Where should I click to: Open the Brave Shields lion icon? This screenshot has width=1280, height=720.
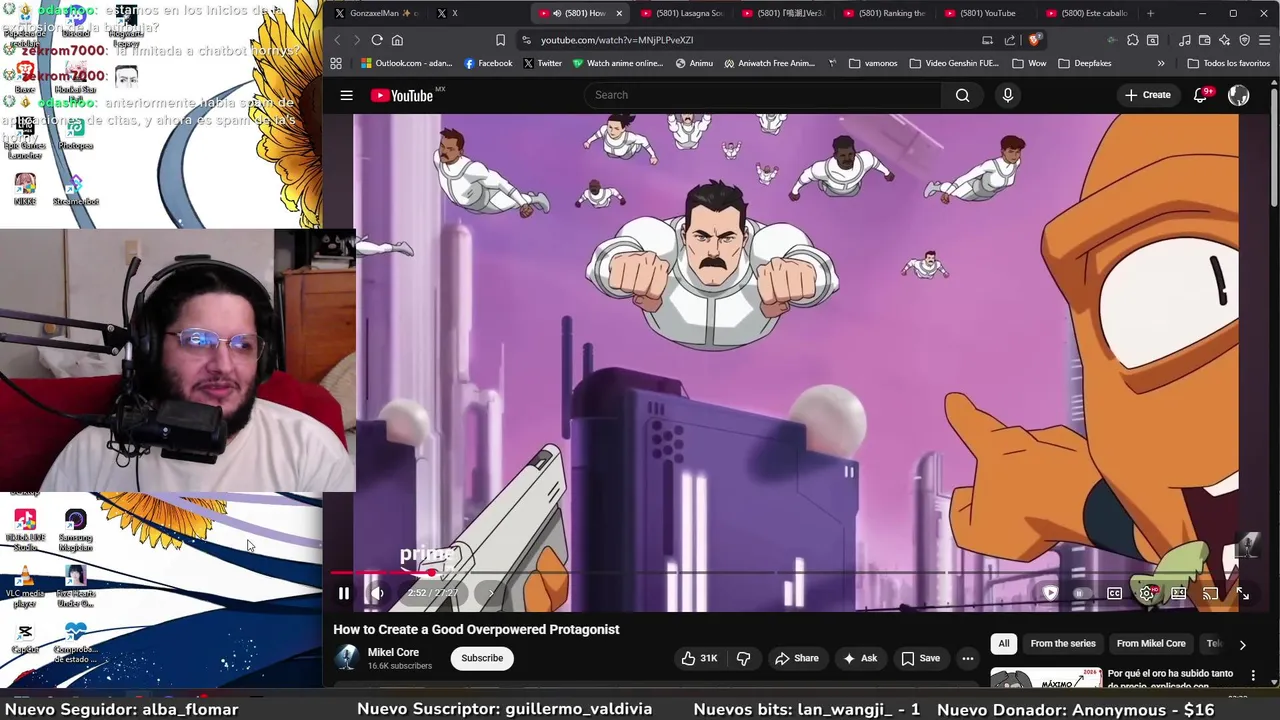coord(1035,40)
